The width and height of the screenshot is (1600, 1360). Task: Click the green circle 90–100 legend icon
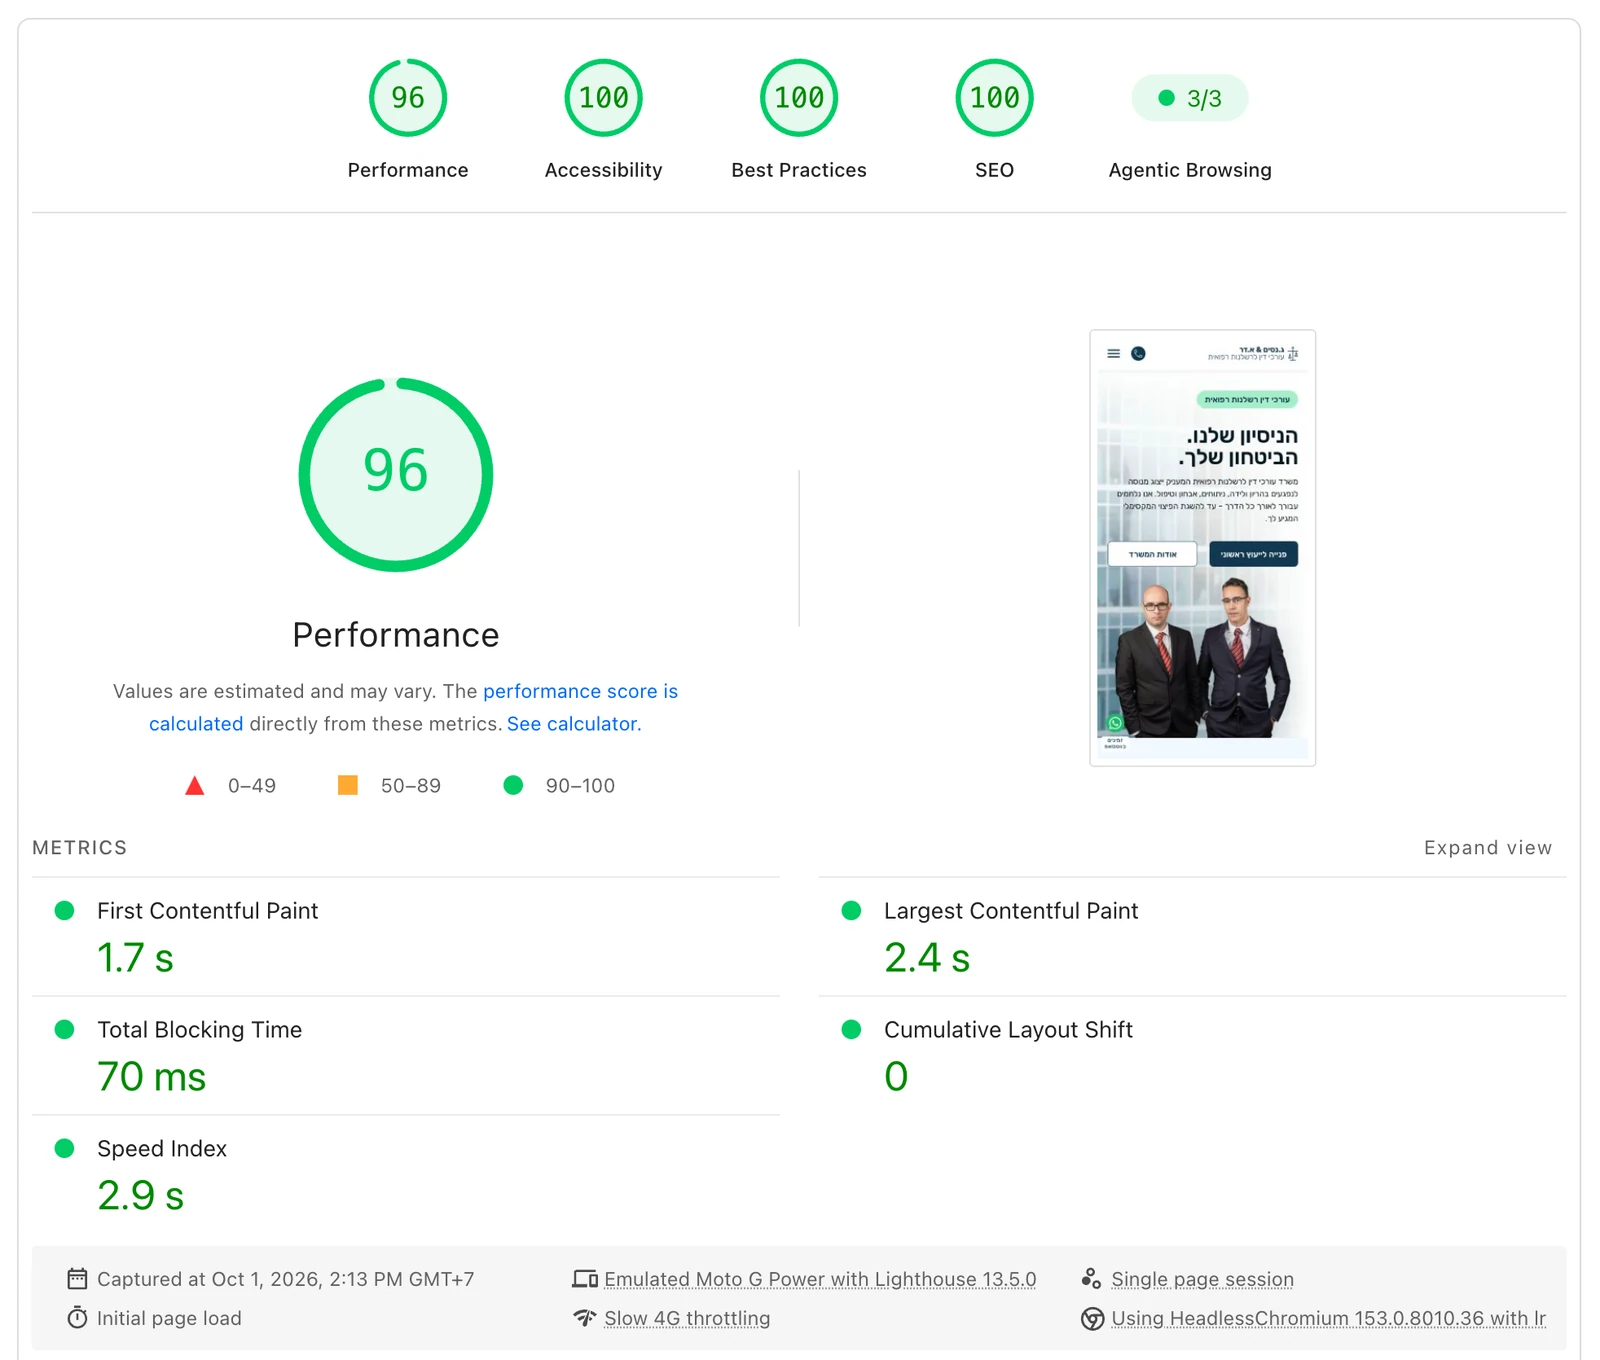coord(513,785)
